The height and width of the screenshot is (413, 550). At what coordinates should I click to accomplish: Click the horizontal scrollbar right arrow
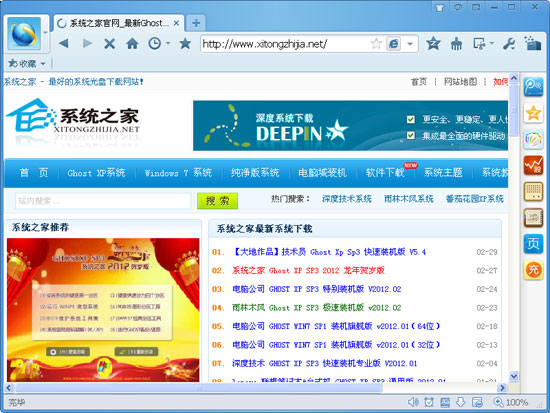[x=502, y=388]
